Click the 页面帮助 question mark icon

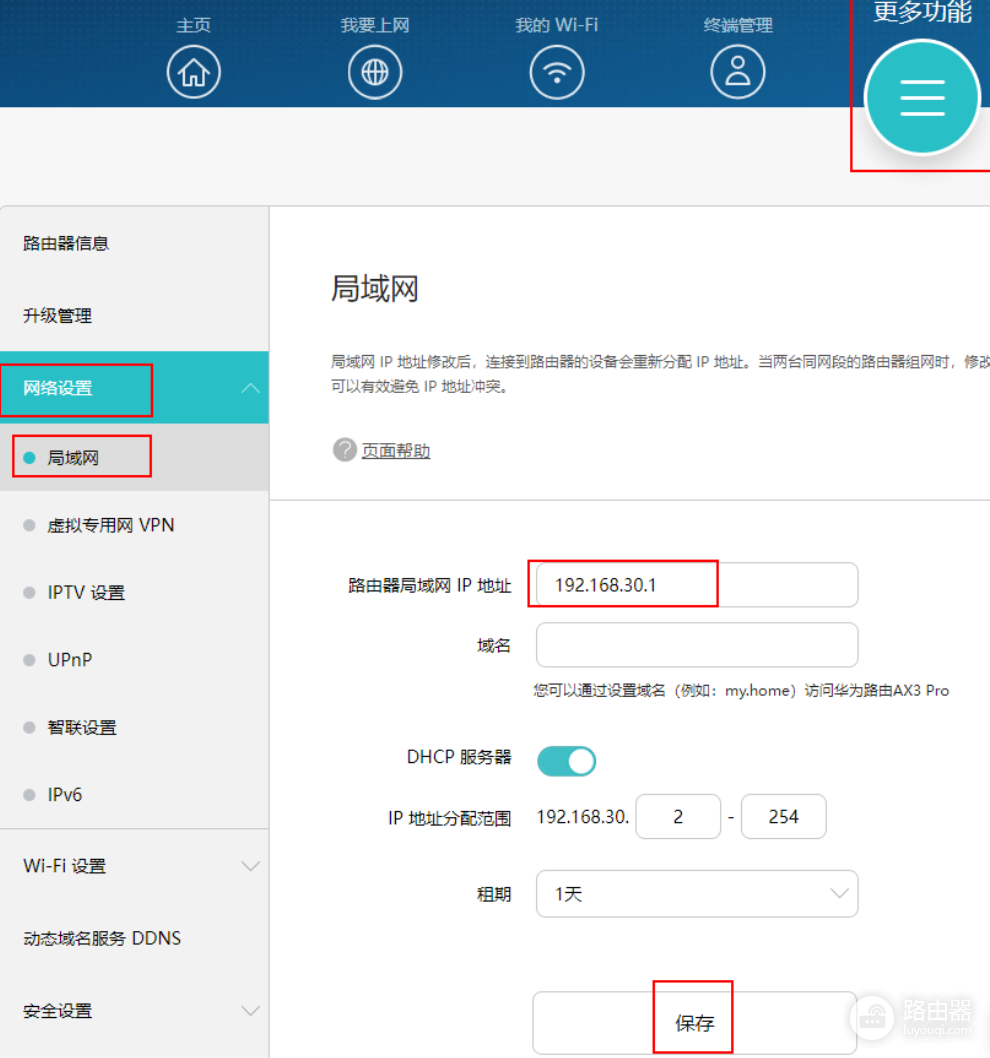[344, 449]
